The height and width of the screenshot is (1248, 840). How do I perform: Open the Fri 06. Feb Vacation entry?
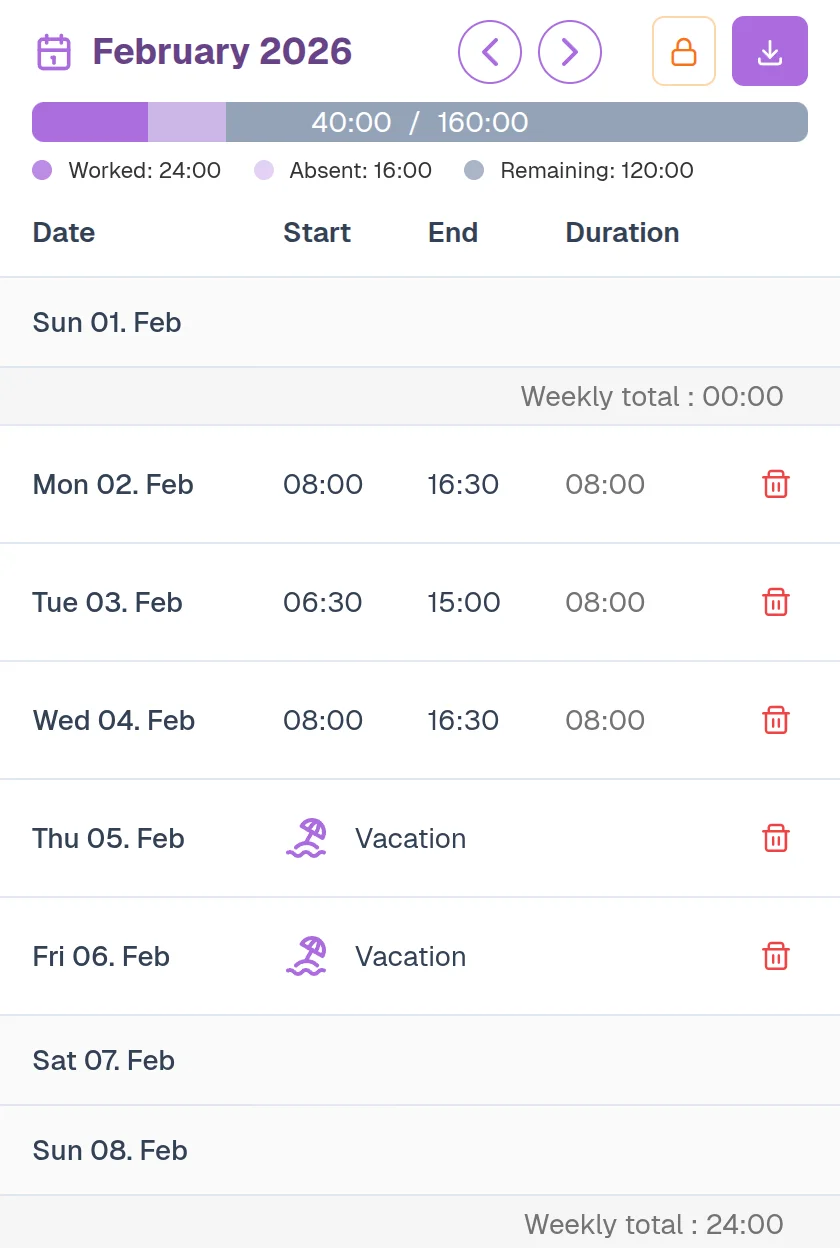point(410,957)
